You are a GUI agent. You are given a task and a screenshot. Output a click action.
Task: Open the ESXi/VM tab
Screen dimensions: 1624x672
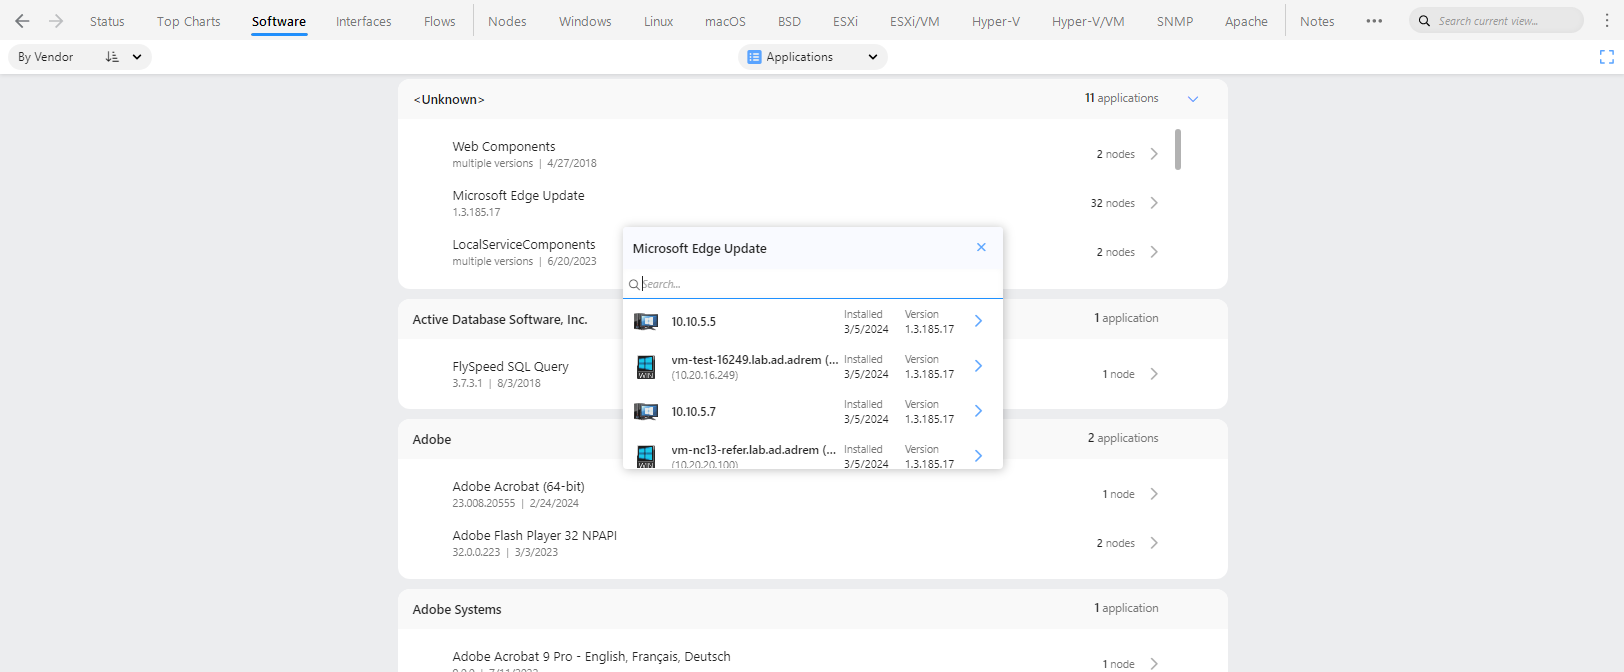click(x=914, y=21)
